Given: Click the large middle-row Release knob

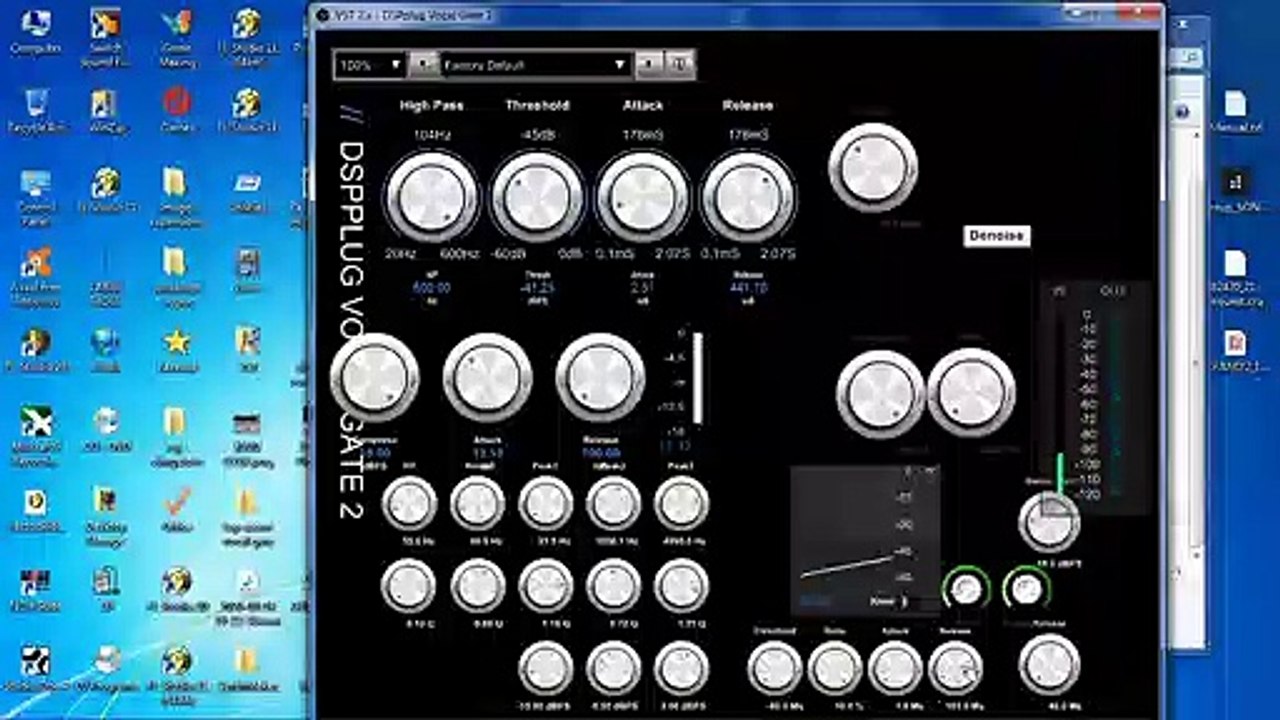Looking at the screenshot, I should (601, 377).
